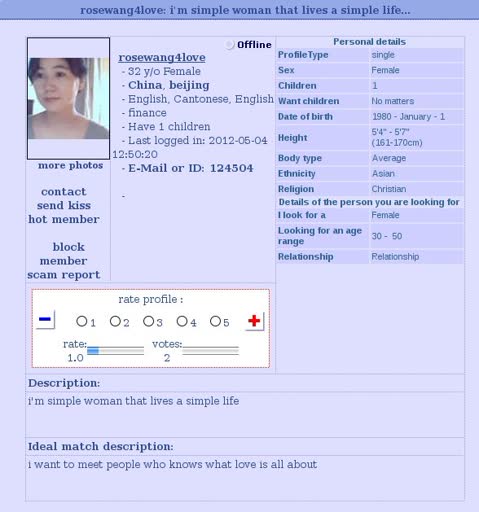Viewport: 479px width, 512px height.
Task: Mark as hot member
Action: click(64, 219)
